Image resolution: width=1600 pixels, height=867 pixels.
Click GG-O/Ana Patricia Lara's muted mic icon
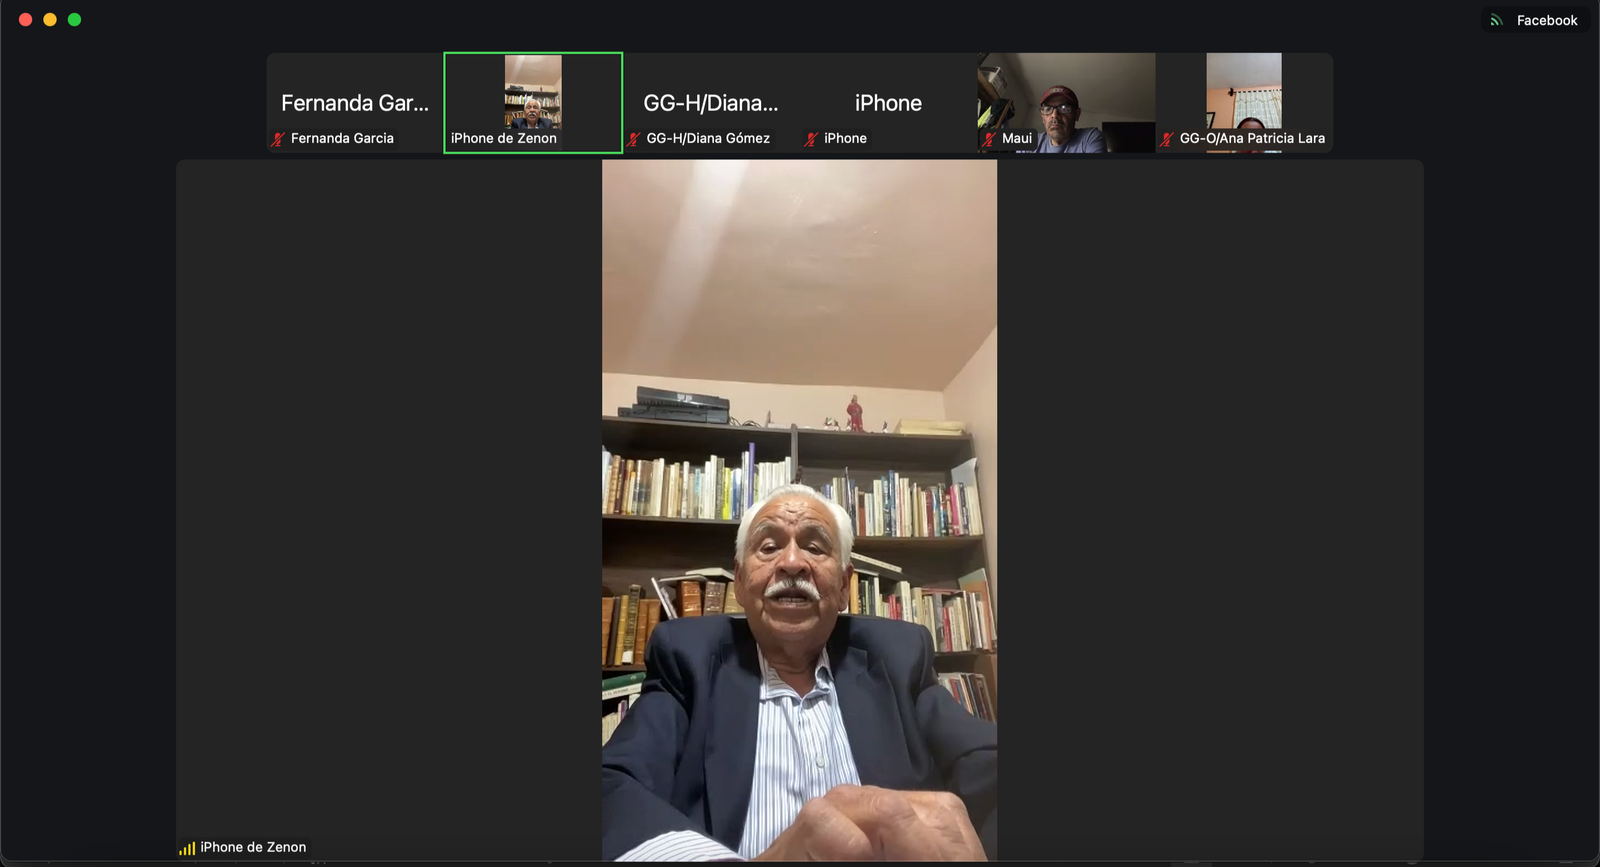(1167, 139)
